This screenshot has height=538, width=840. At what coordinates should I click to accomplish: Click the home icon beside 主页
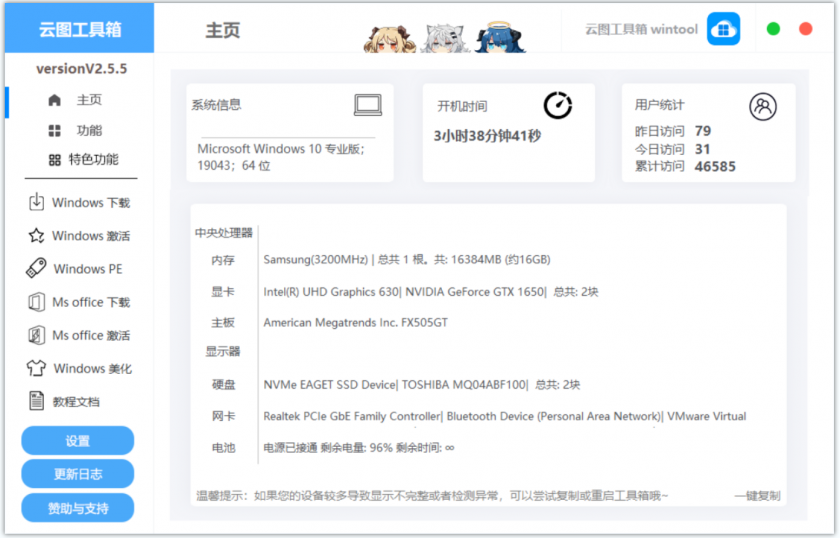[55, 100]
